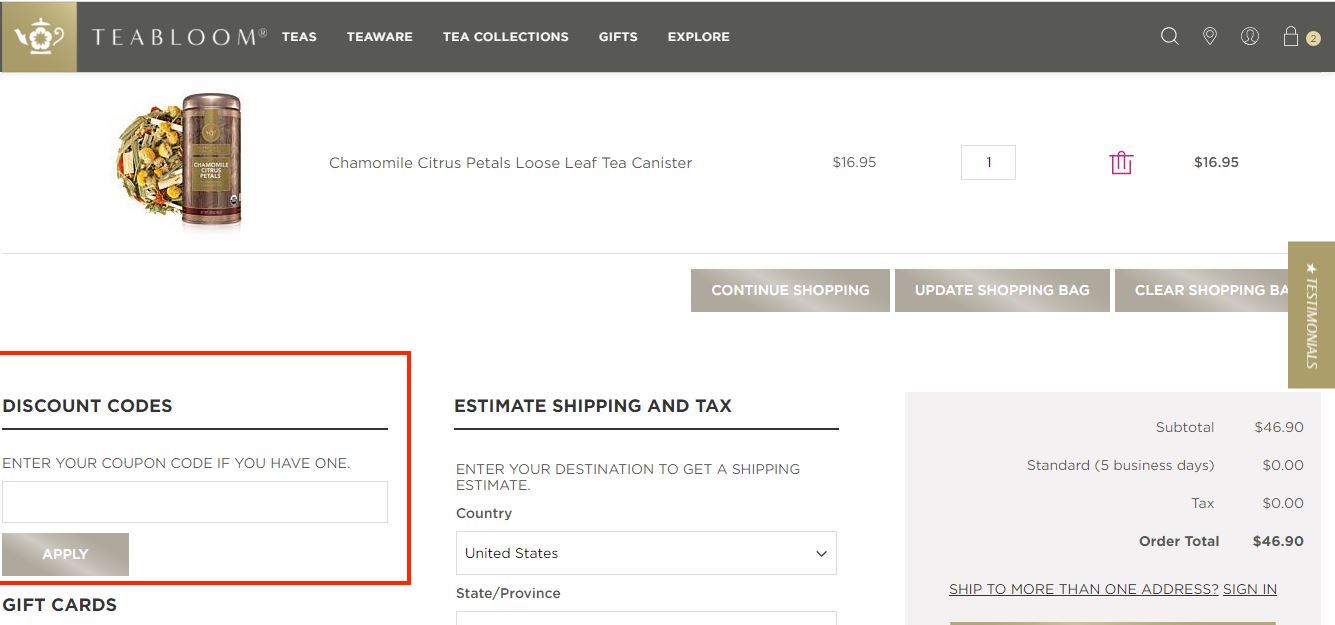The width and height of the screenshot is (1335, 625).
Task: Click the Update Shopping Bag button
Action: (1002, 290)
